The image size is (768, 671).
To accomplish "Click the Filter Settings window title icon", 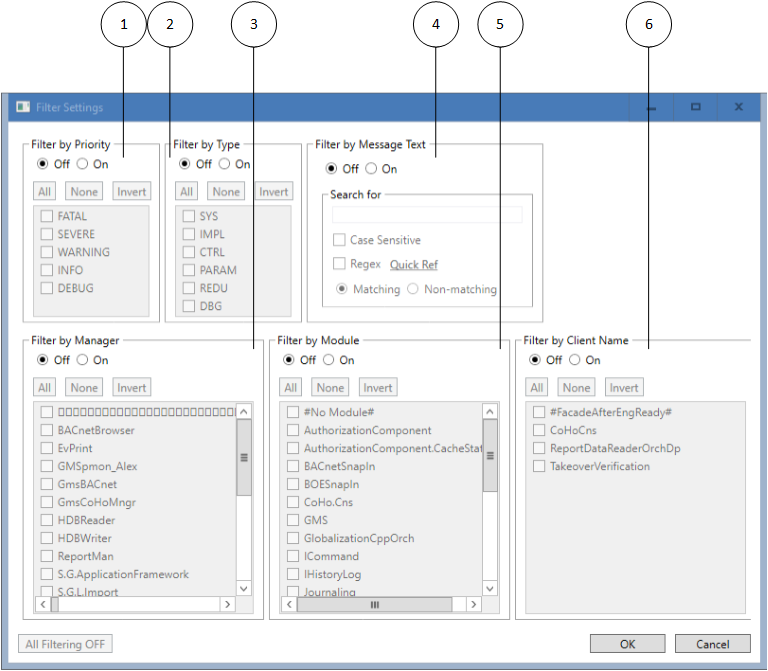I will [x=22, y=107].
